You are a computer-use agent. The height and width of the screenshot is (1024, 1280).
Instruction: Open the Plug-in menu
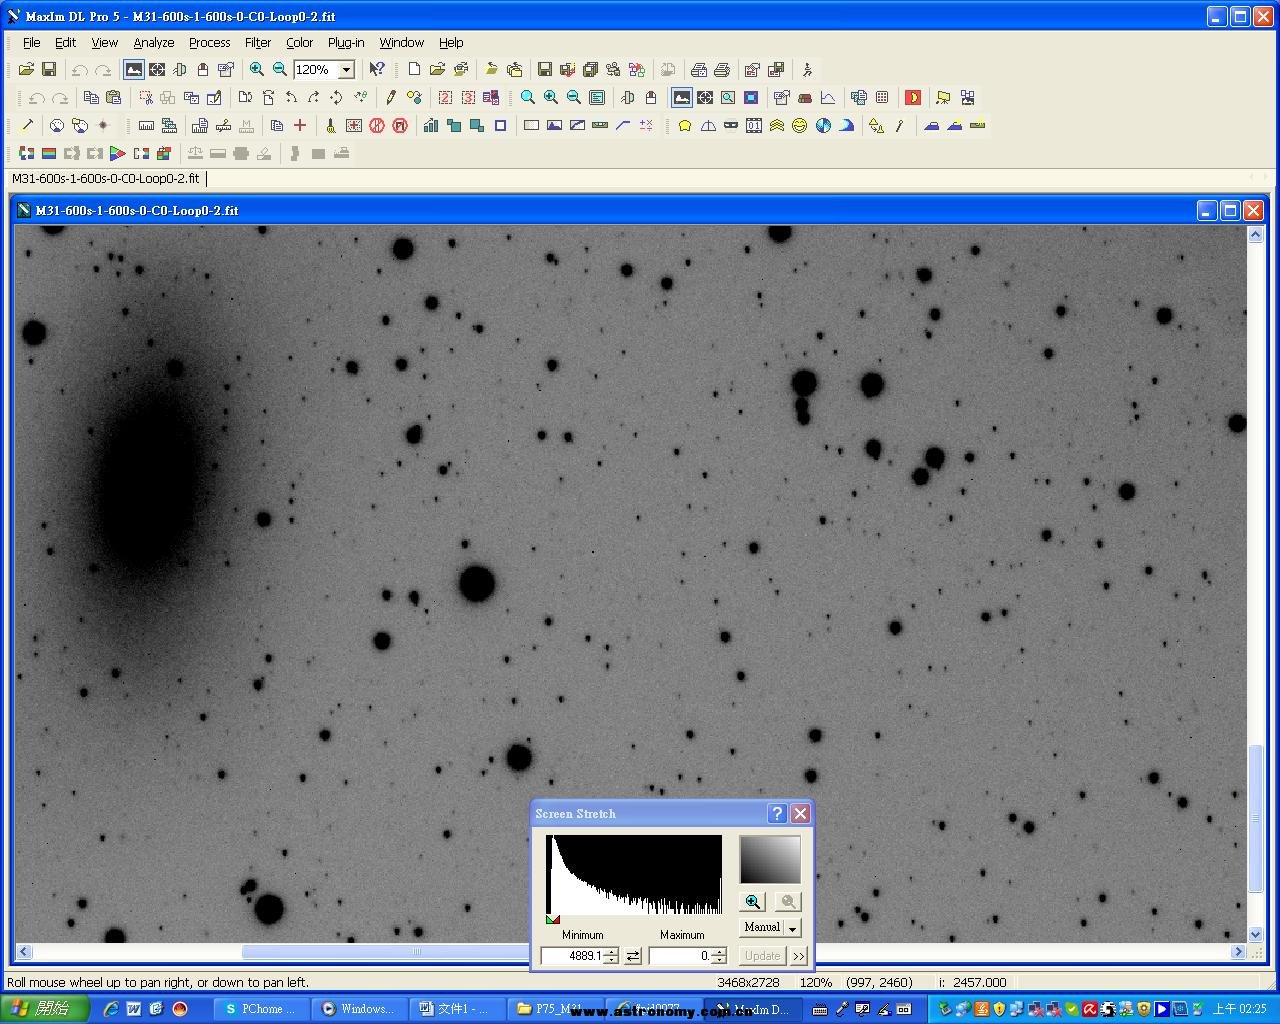346,42
